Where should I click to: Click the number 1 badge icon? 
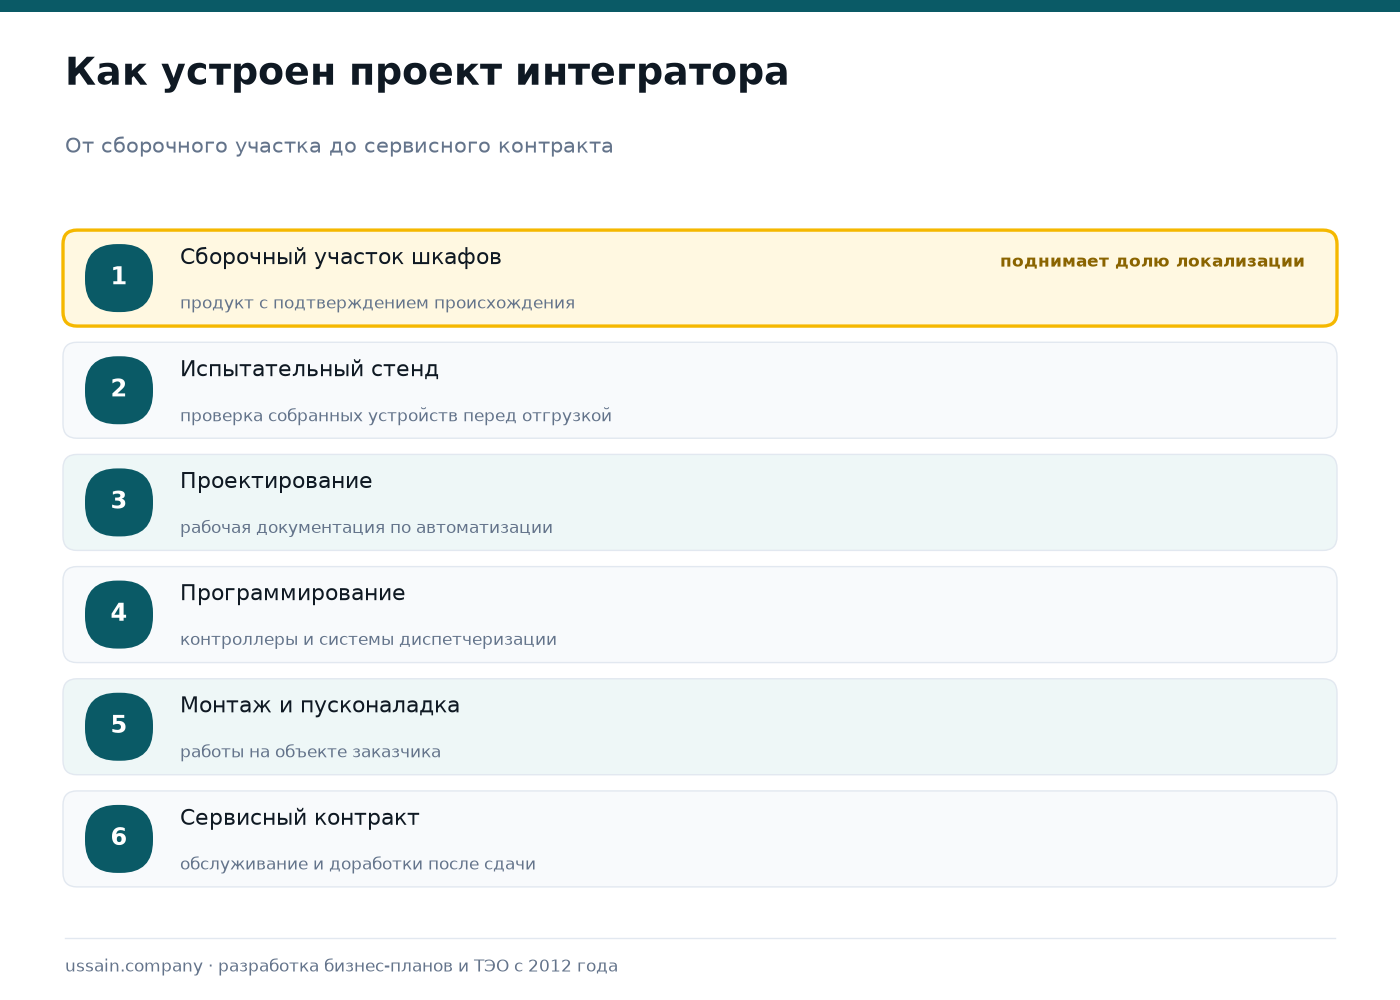click(x=119, y=278)
